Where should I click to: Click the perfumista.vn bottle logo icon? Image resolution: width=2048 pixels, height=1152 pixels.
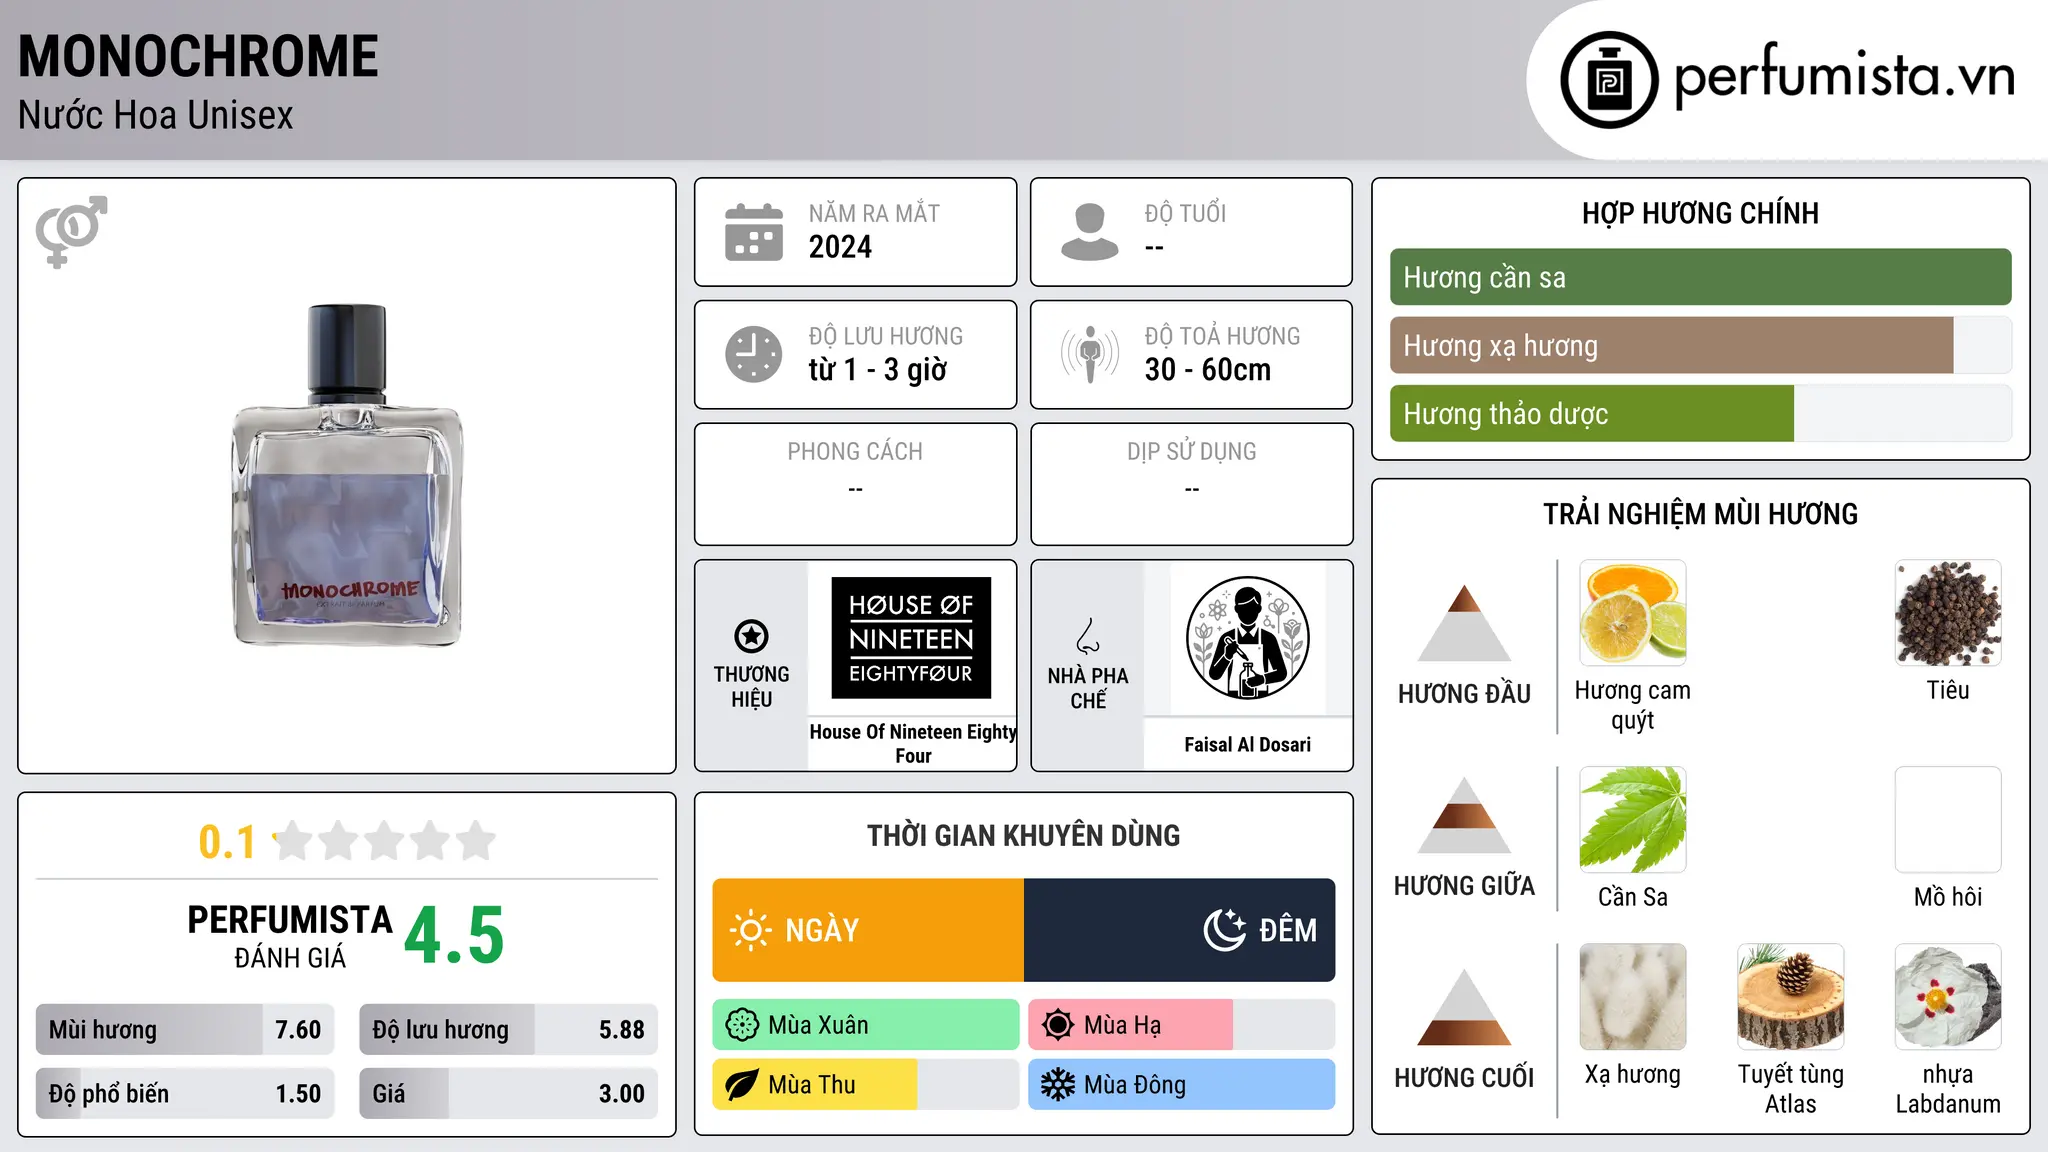[x=1609, y=80]
